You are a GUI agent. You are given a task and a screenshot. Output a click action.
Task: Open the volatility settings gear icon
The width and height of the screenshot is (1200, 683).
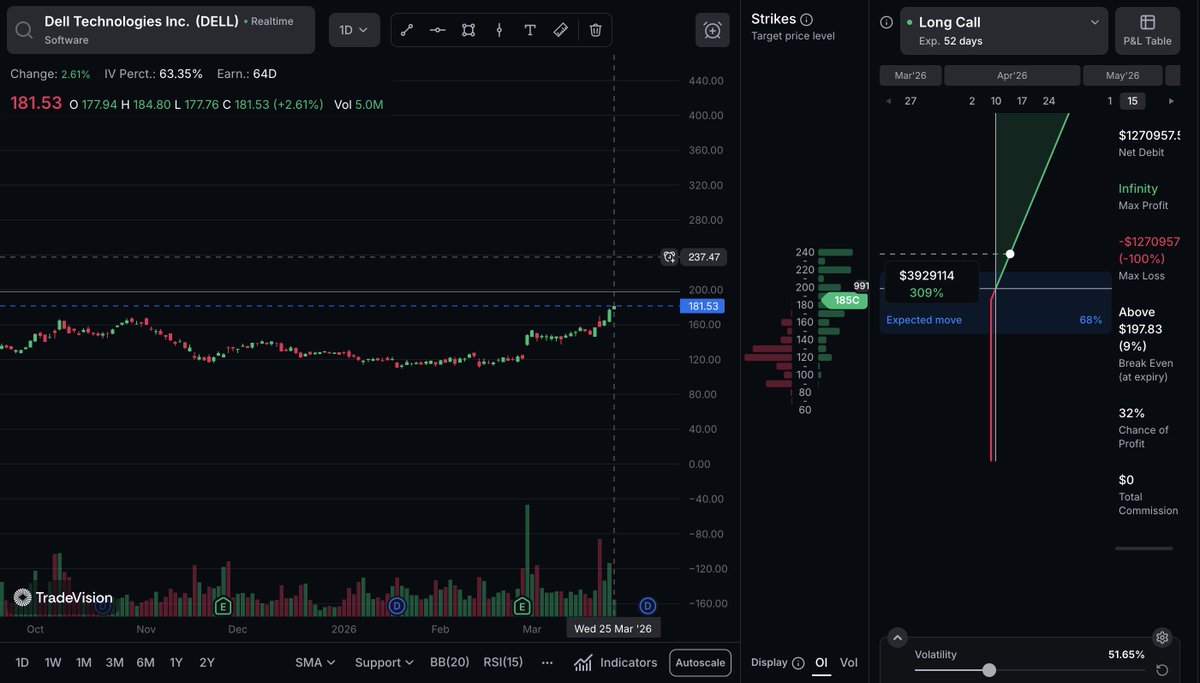click(1162, 638)
